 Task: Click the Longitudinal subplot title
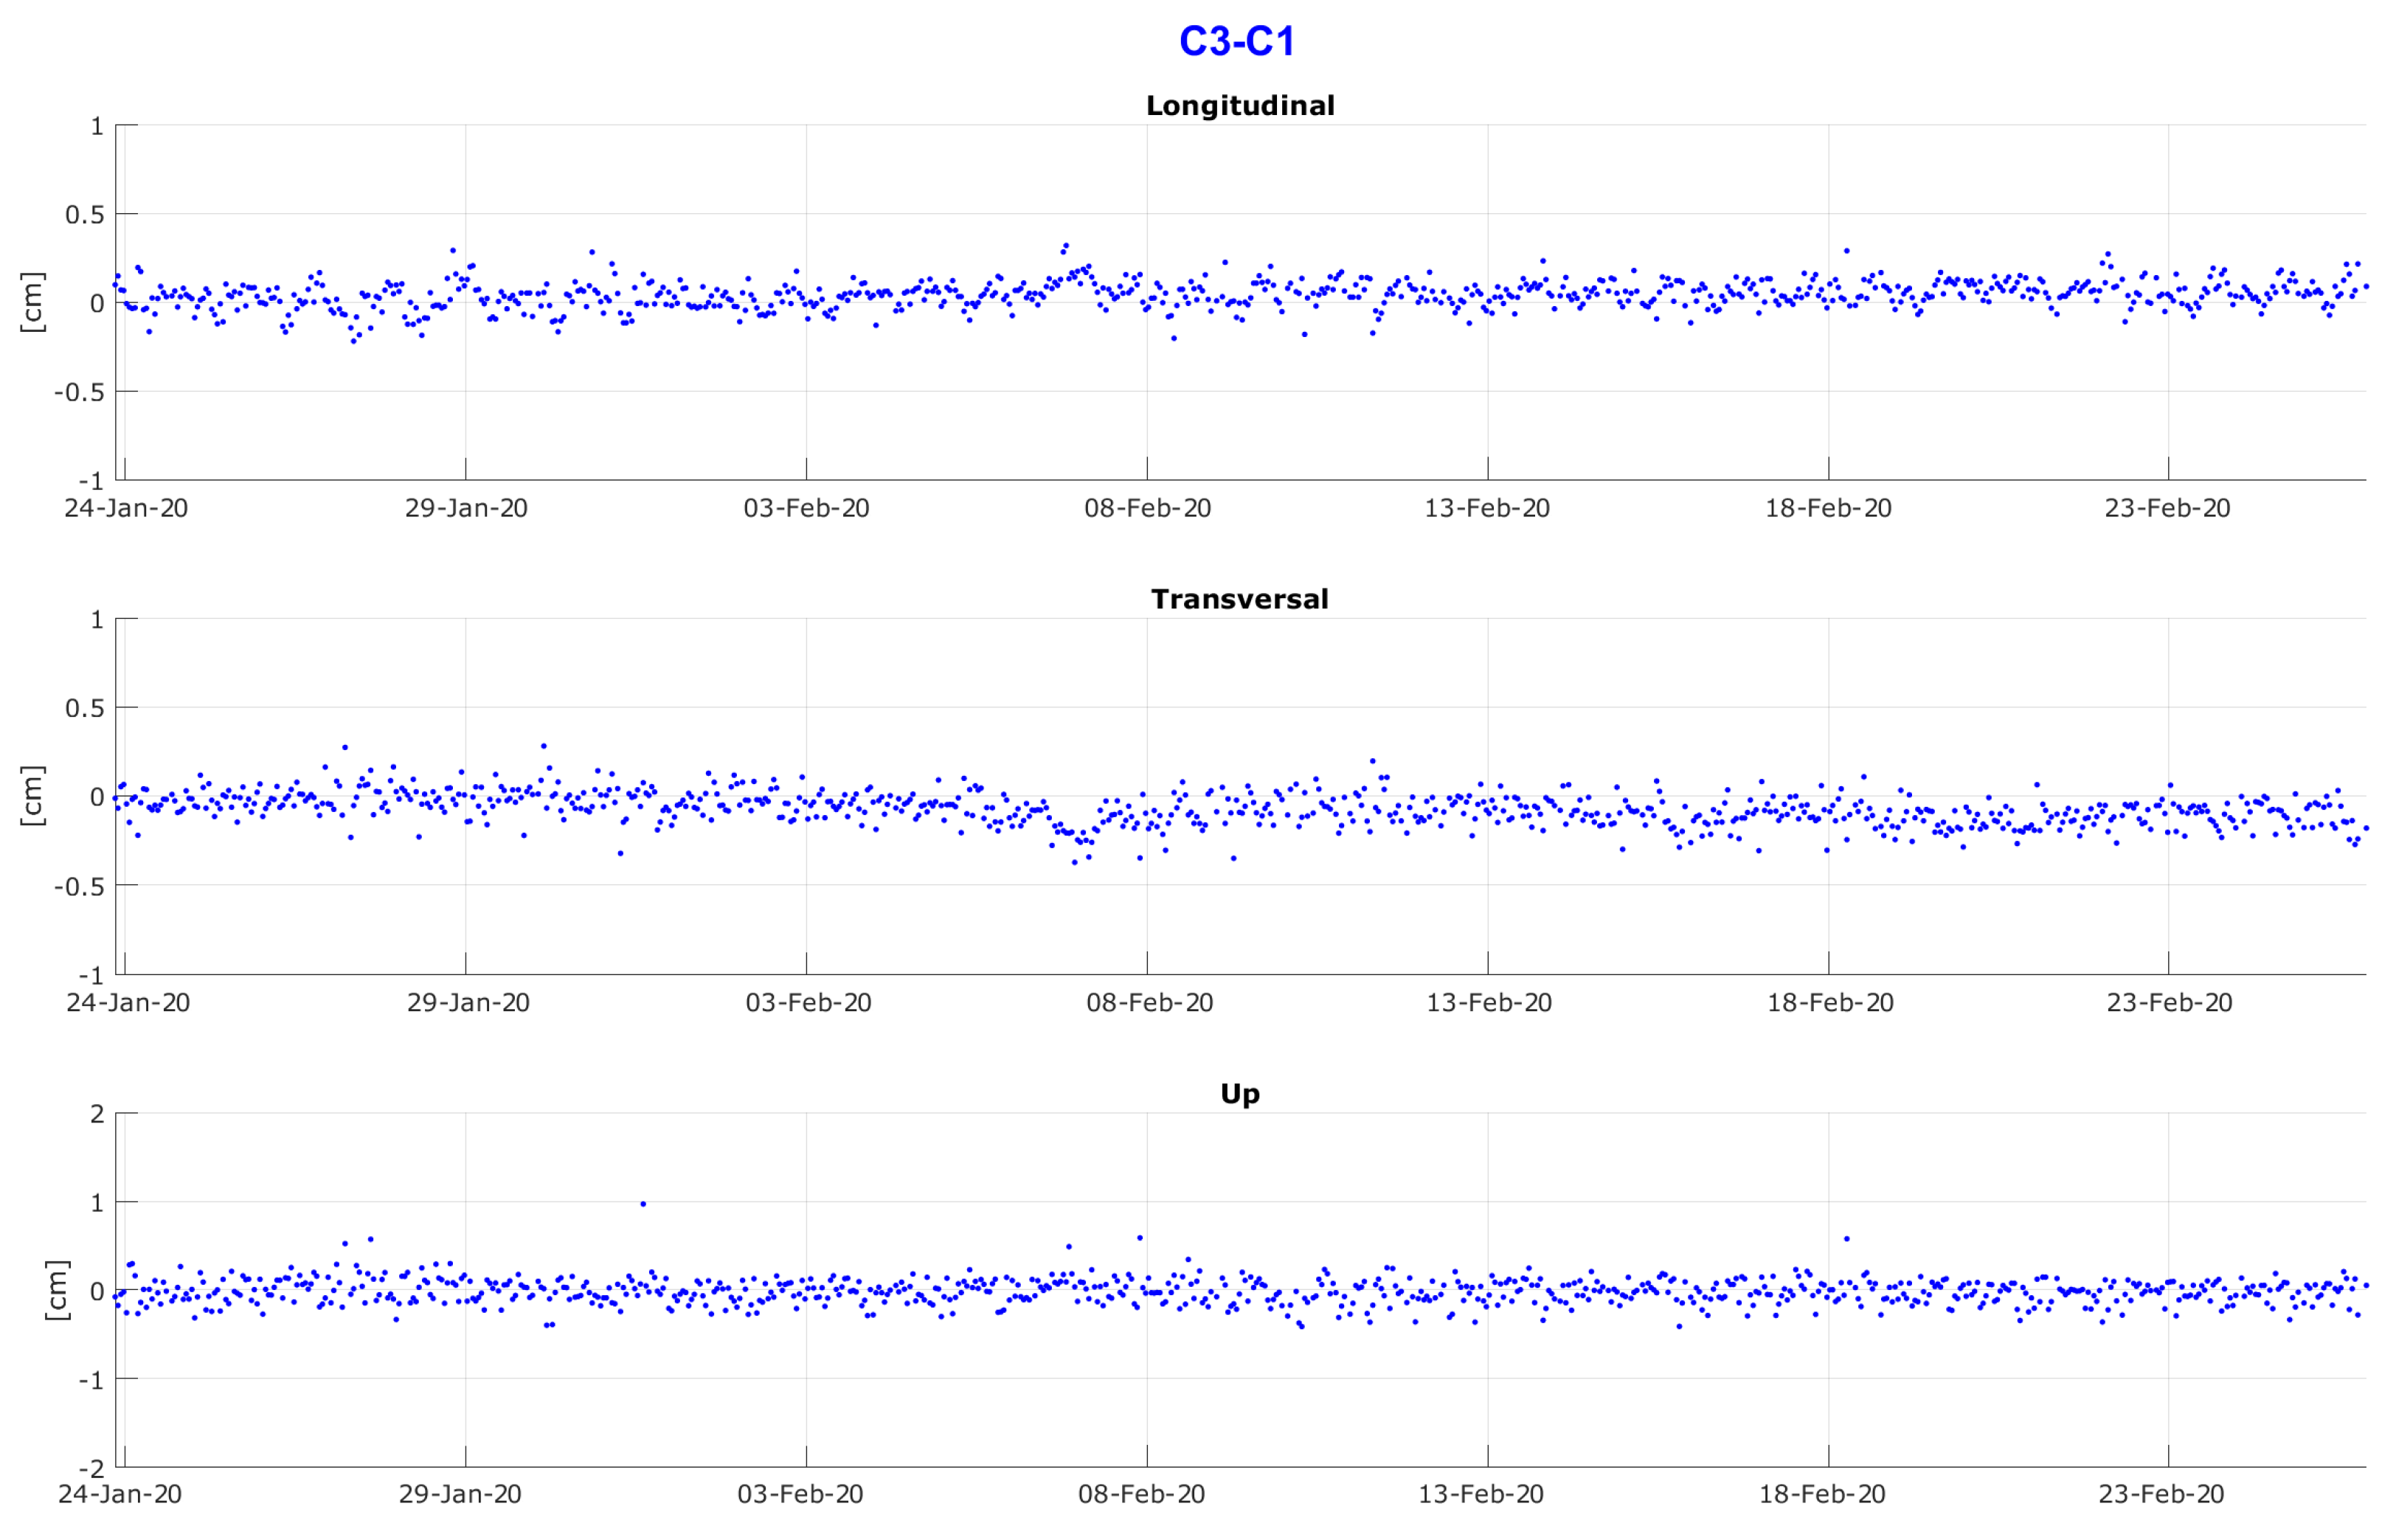point(1240,105)
